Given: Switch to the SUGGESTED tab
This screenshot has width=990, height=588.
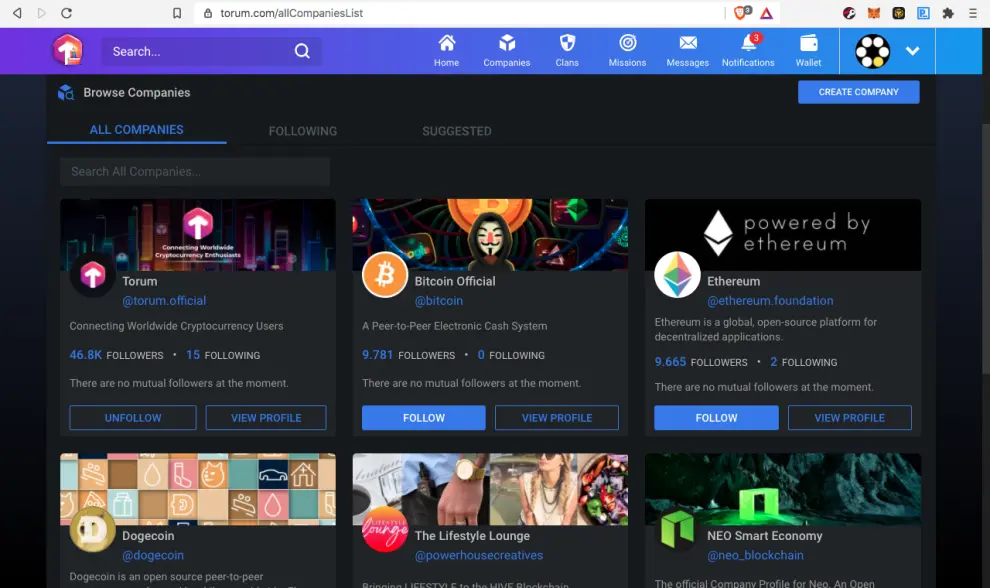Looking at the screenshot, I should (456, 131).
